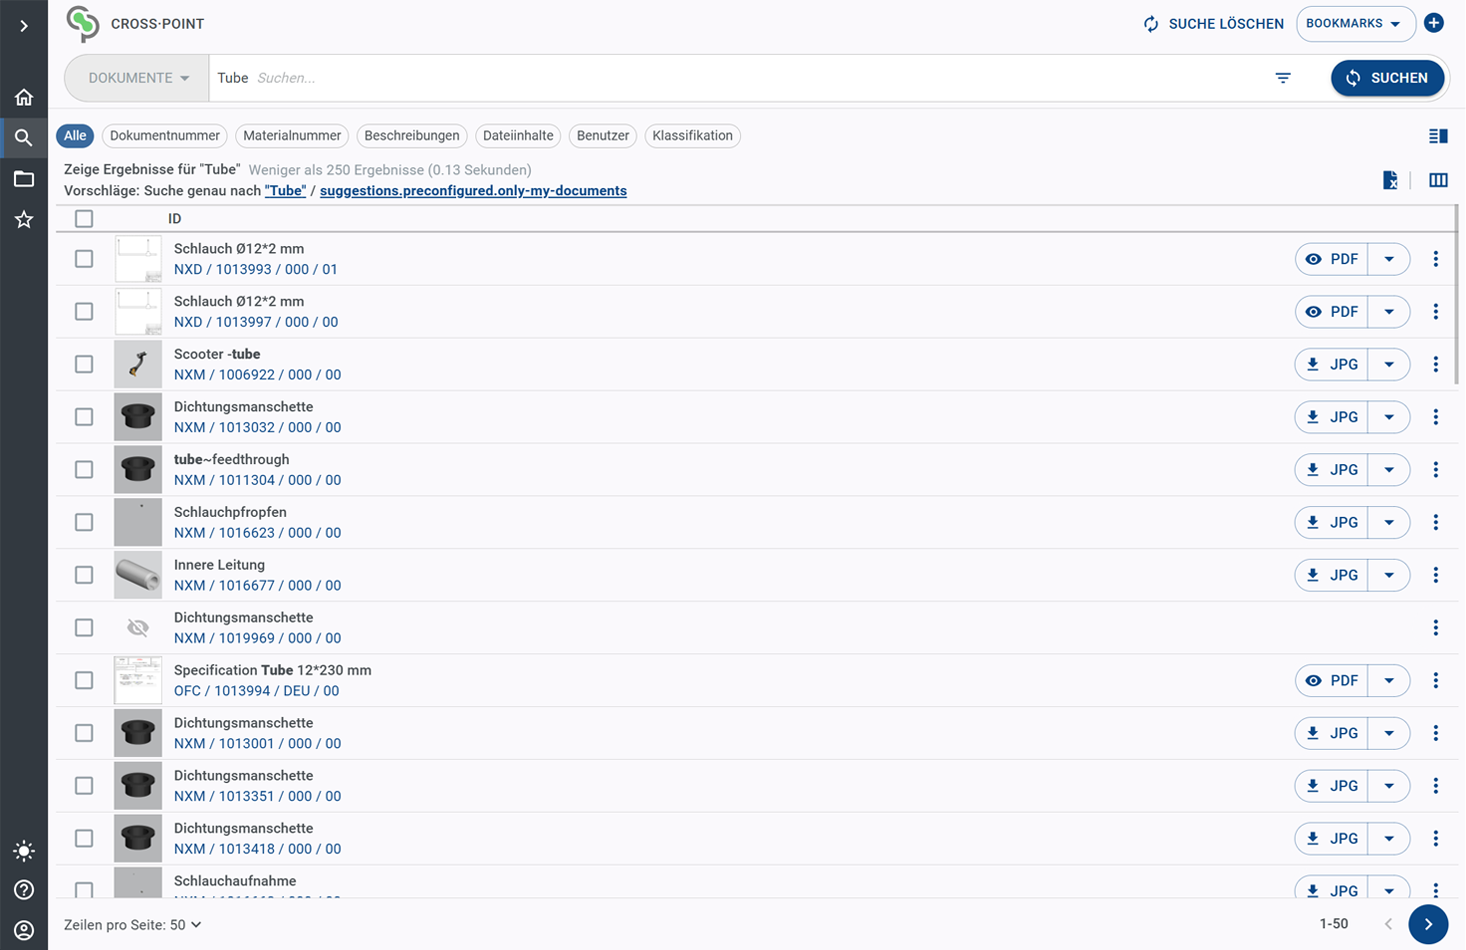Export results to Excel file icon
Image resolution: width=1466 pixels, height=950 pixels.
point(1390,180)
